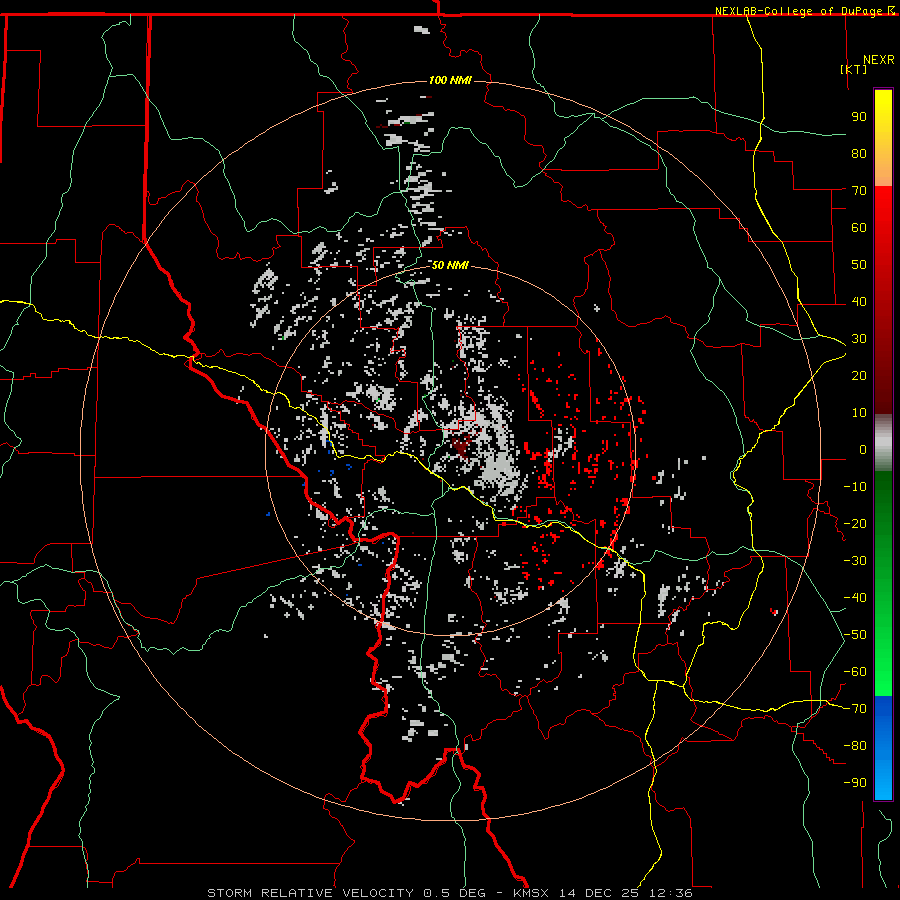
Task: Click the -50 value on the velocity scale
Action: pyautogui.click(x=855, y=635)
